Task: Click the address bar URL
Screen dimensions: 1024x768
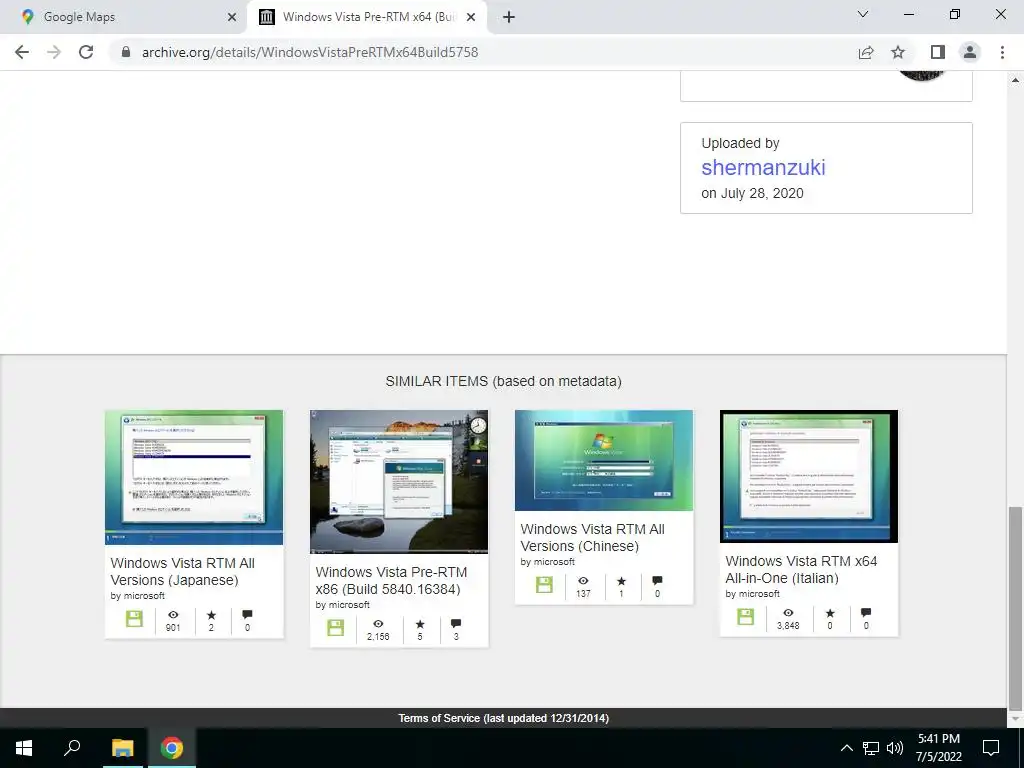Action: 310,52
